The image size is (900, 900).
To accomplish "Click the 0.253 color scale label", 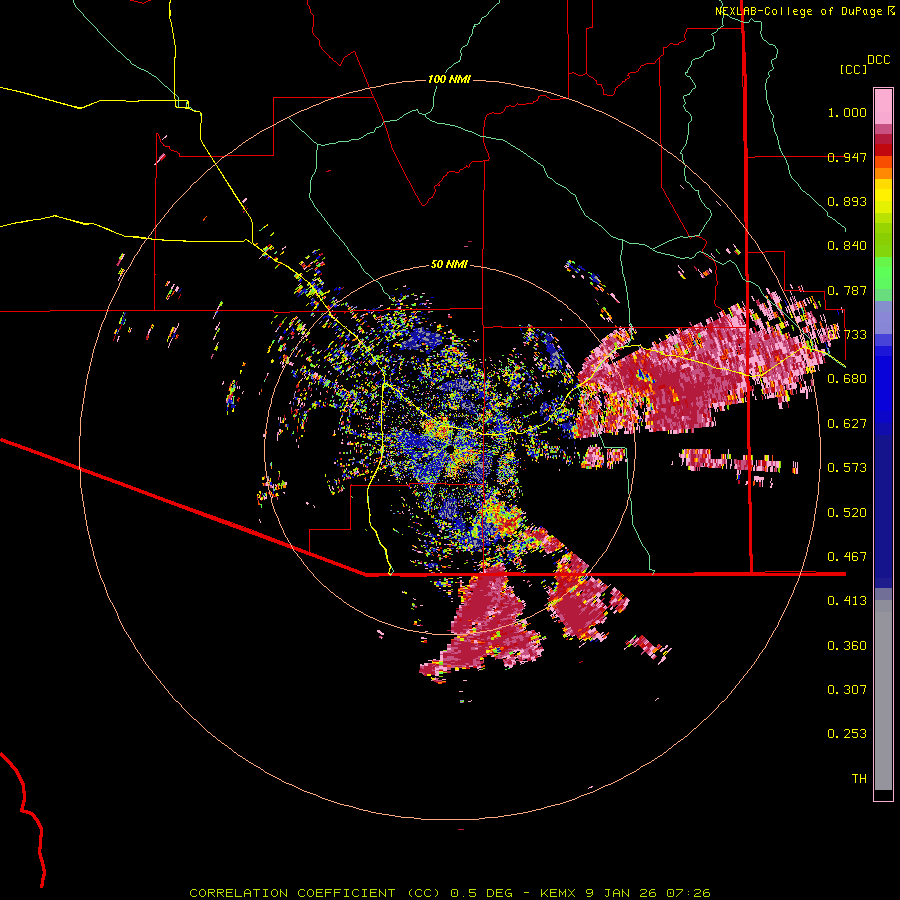I will click(x=847, y=734).
